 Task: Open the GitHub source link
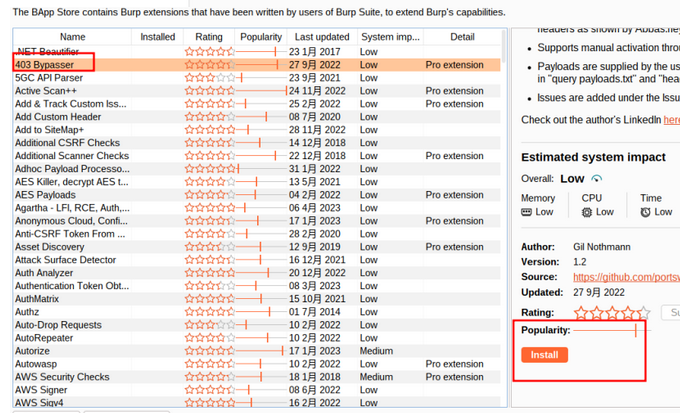[626, 277]
